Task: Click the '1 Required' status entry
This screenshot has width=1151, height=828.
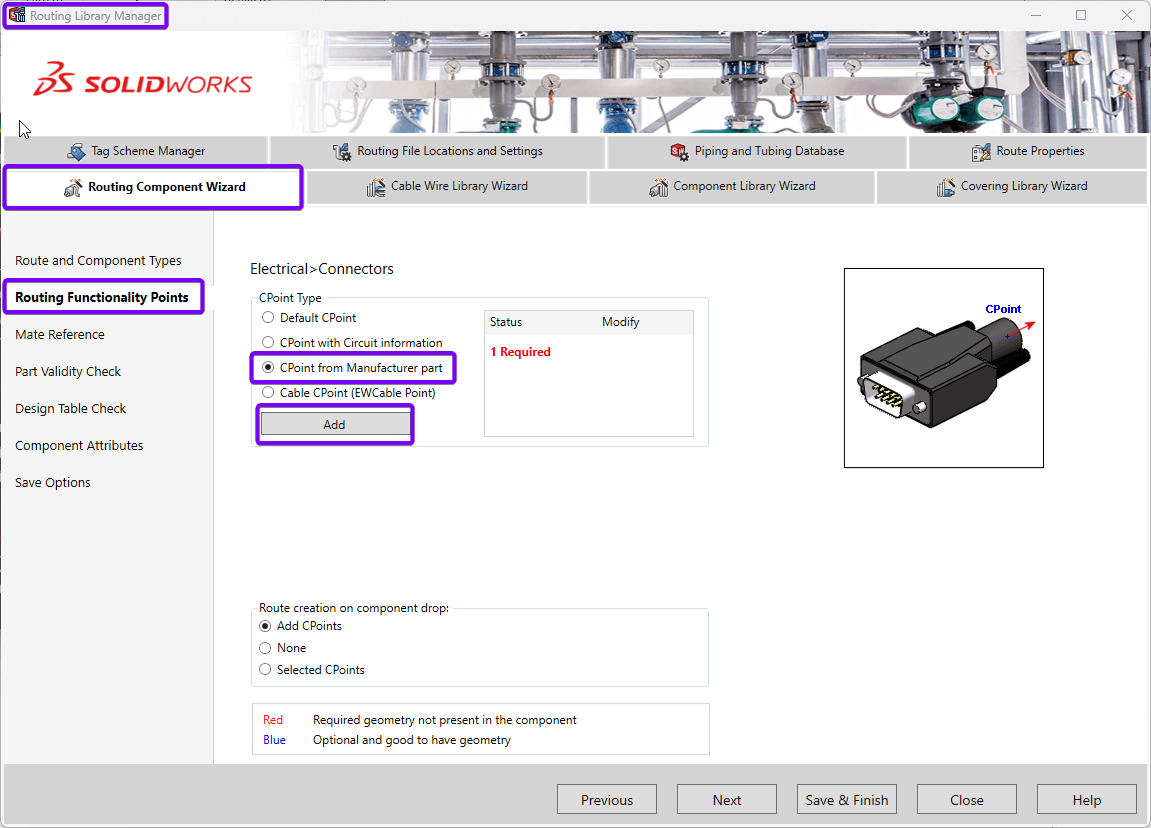Action: pyautogui.click(x=520, y=352)
